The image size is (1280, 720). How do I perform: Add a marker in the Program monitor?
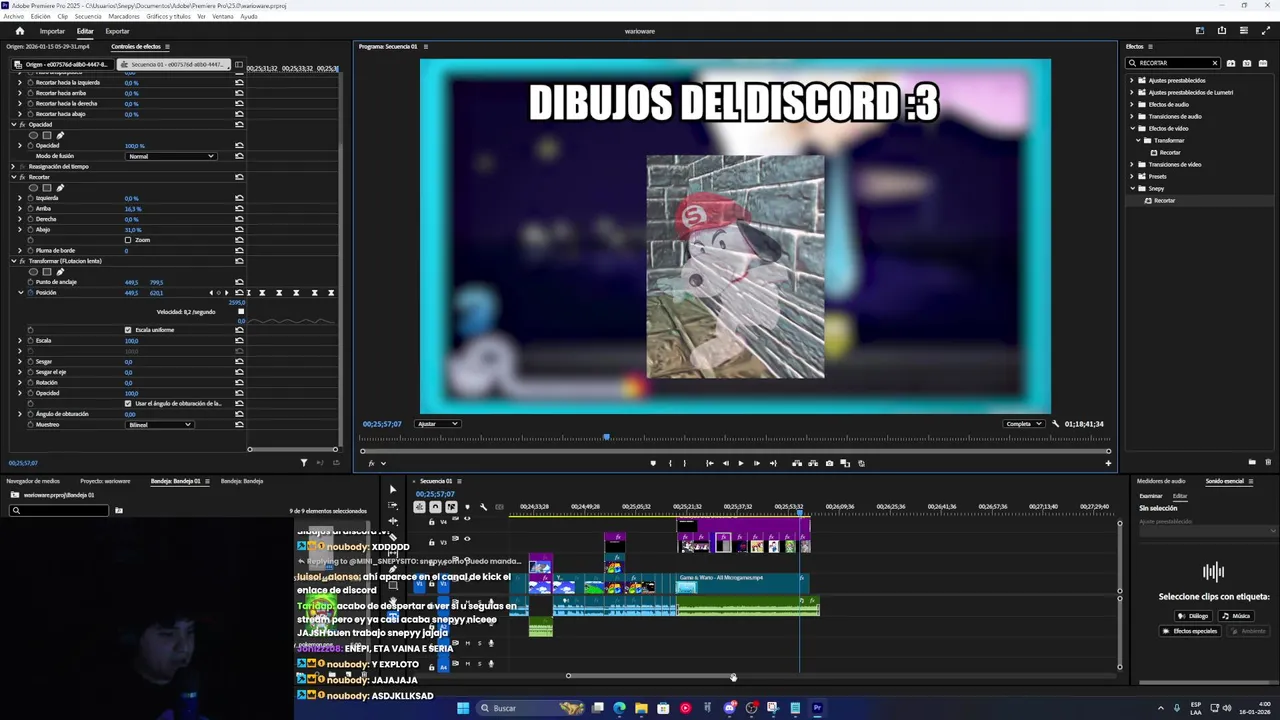[x=653, y=463]
